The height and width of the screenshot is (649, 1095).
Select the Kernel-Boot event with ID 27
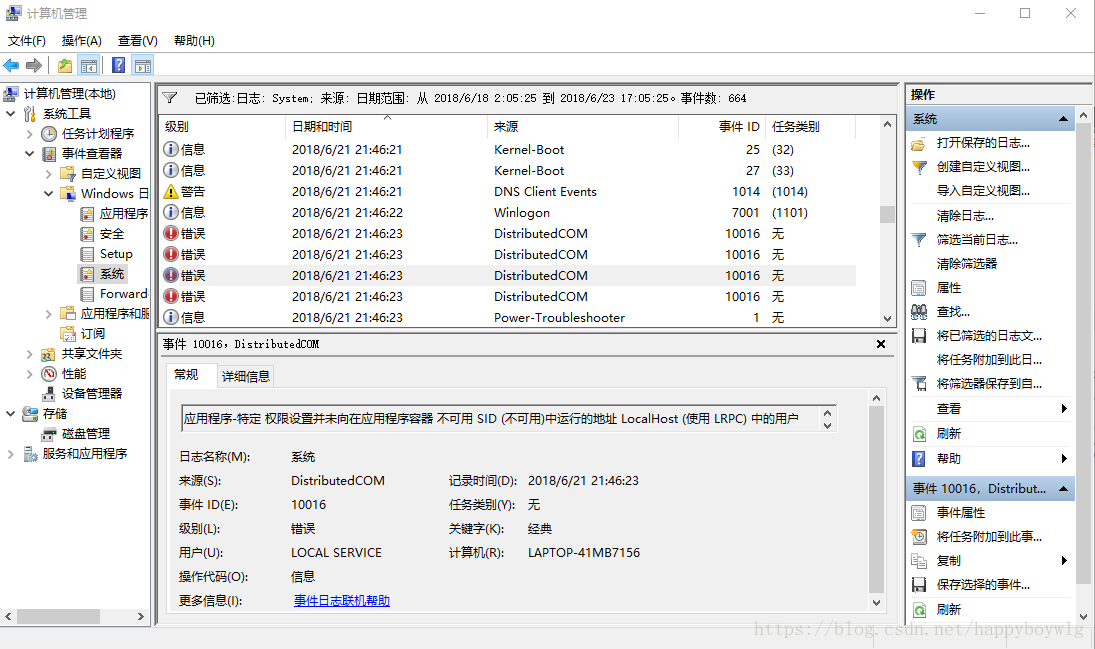508,170
